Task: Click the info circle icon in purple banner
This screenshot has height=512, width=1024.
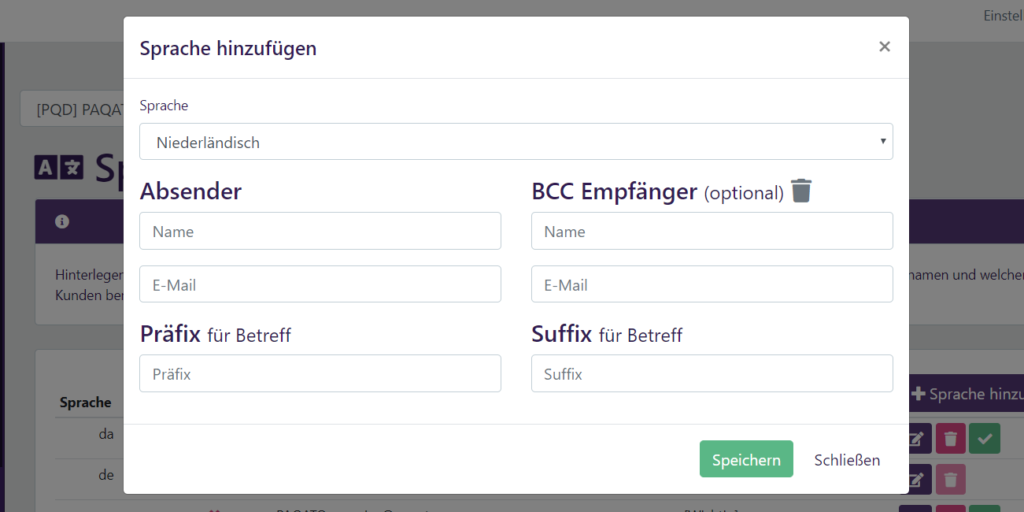Action: point(62,221)
